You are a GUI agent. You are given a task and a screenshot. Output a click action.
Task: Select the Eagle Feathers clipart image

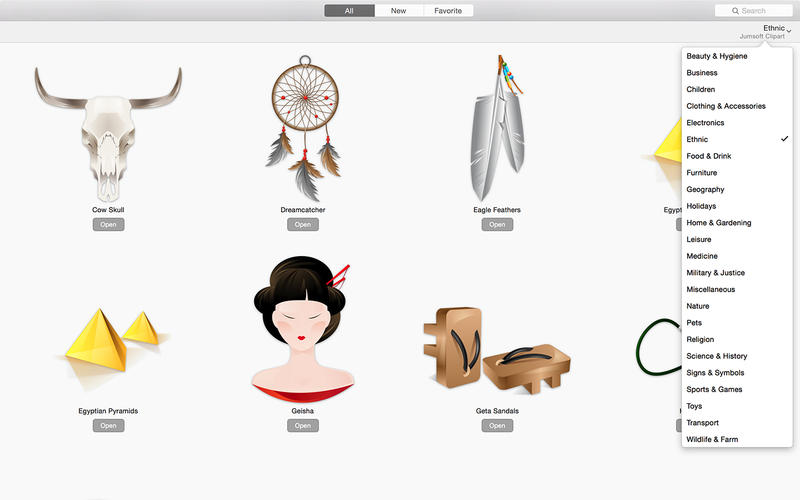[x=497, y=128]
